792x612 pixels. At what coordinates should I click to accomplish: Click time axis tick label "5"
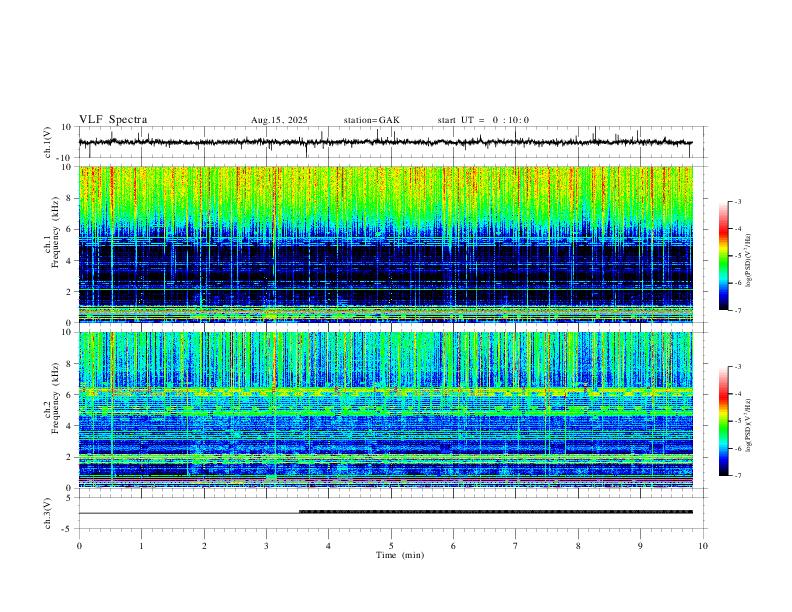[x=391, y=546]
